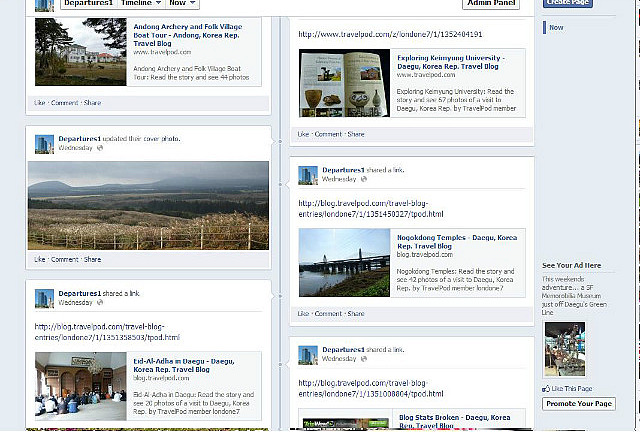Select Now marker in right timeline navigation
Viewport: 640px width, 432px height.
[556, 27]
